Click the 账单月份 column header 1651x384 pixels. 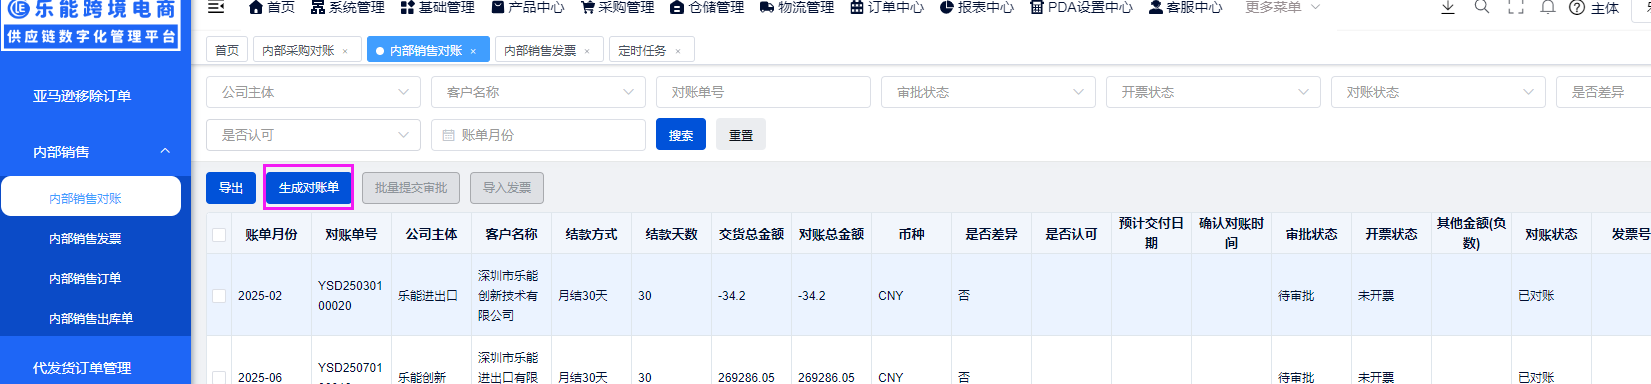point(271,234)
